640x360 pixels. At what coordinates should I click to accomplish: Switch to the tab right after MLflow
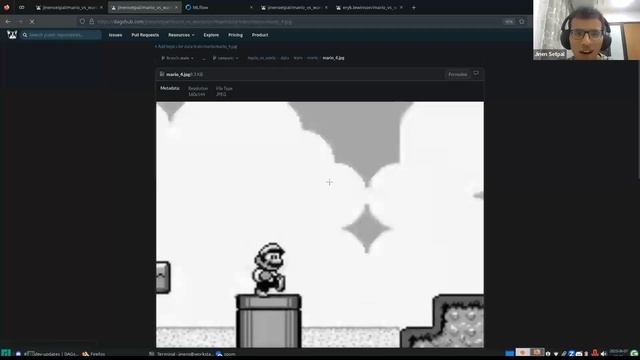click(x=294, y=7)
